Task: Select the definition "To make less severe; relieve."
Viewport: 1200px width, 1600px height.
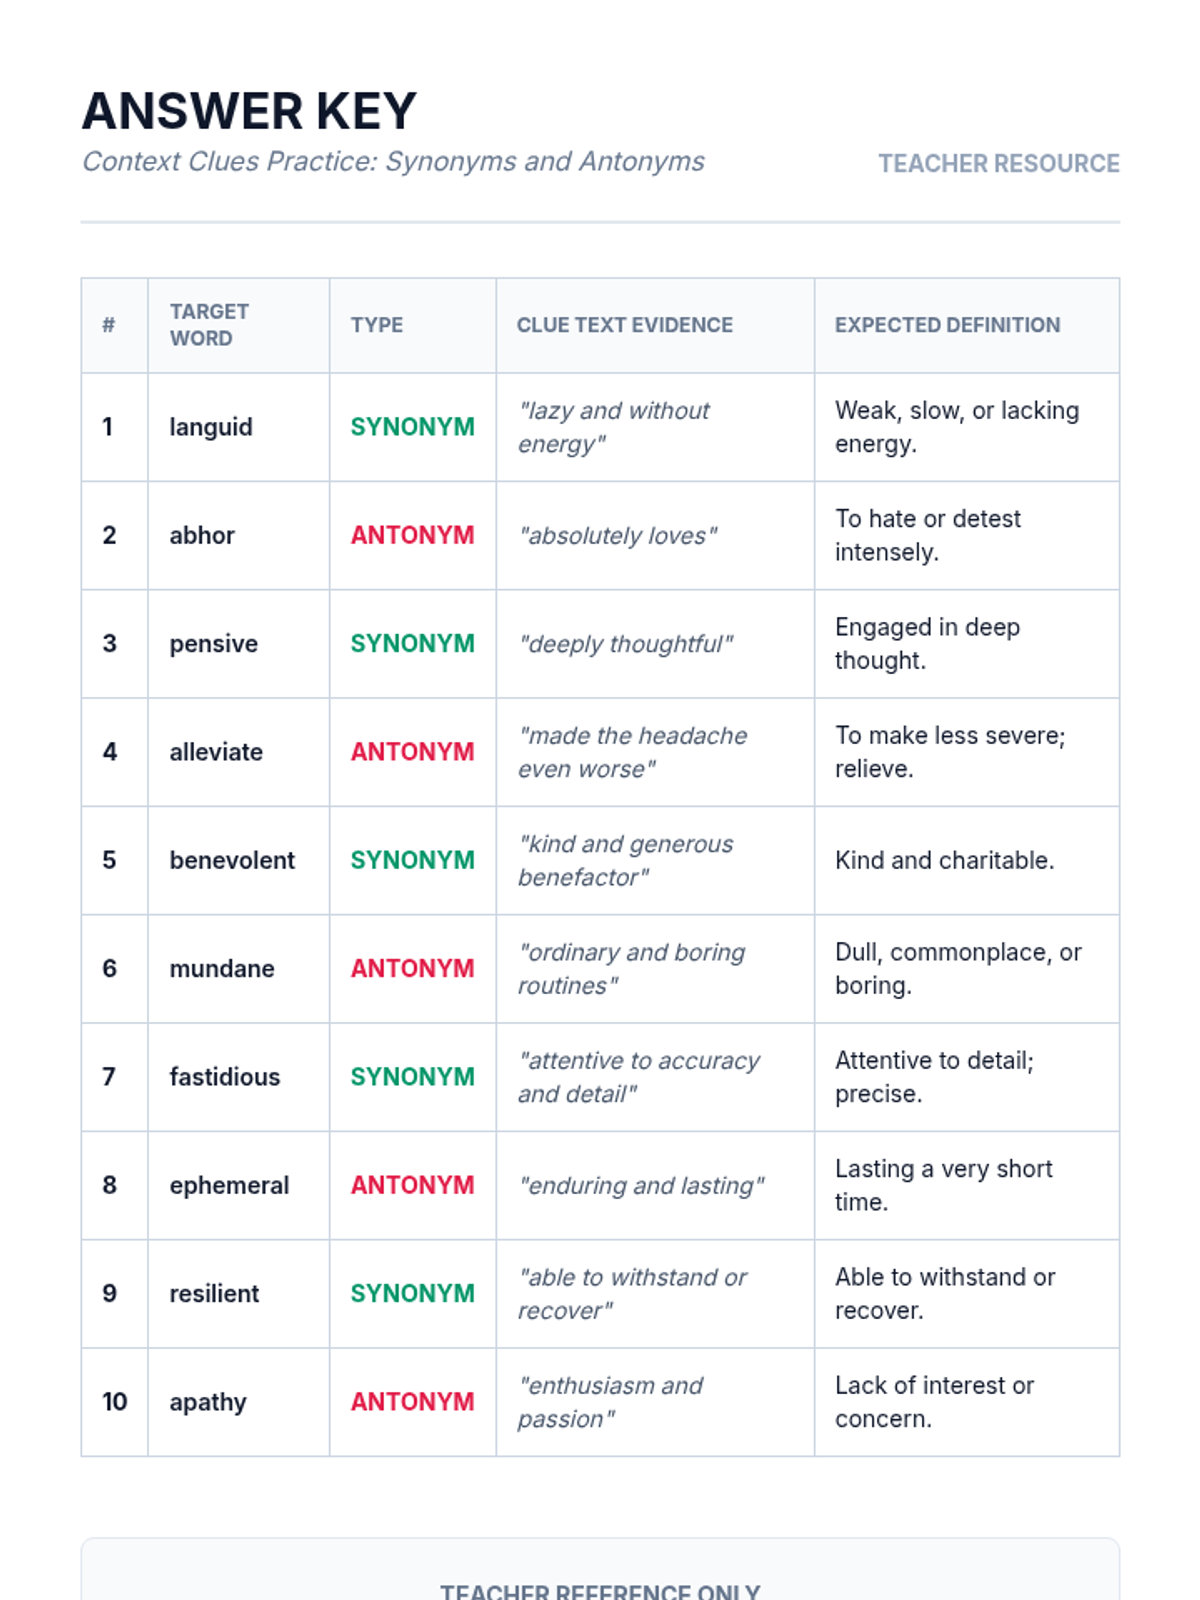Action: pyautogui.click(x=950, y=752)
